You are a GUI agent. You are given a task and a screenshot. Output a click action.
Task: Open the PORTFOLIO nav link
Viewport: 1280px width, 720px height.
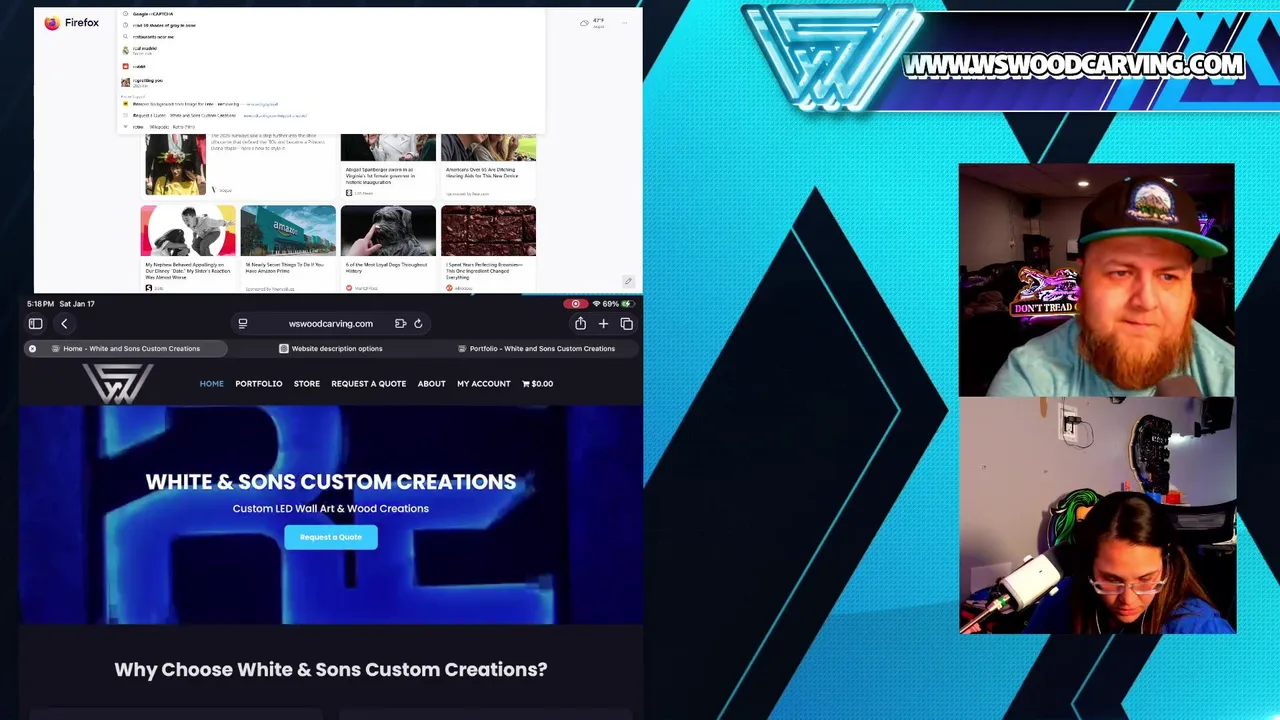[x=258, y=383]
